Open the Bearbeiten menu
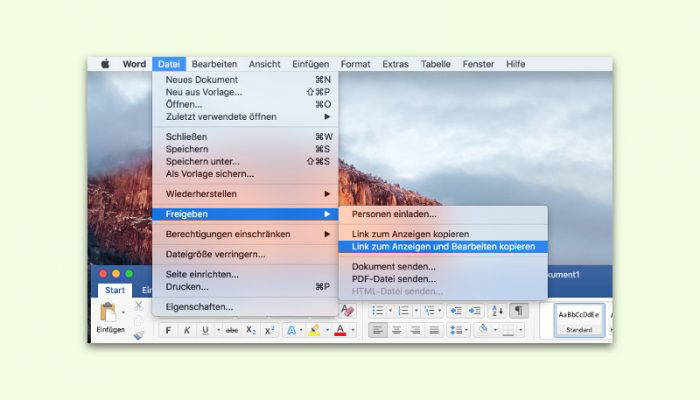This screenshot has width=700, height=400. click(x=214, y=64)
